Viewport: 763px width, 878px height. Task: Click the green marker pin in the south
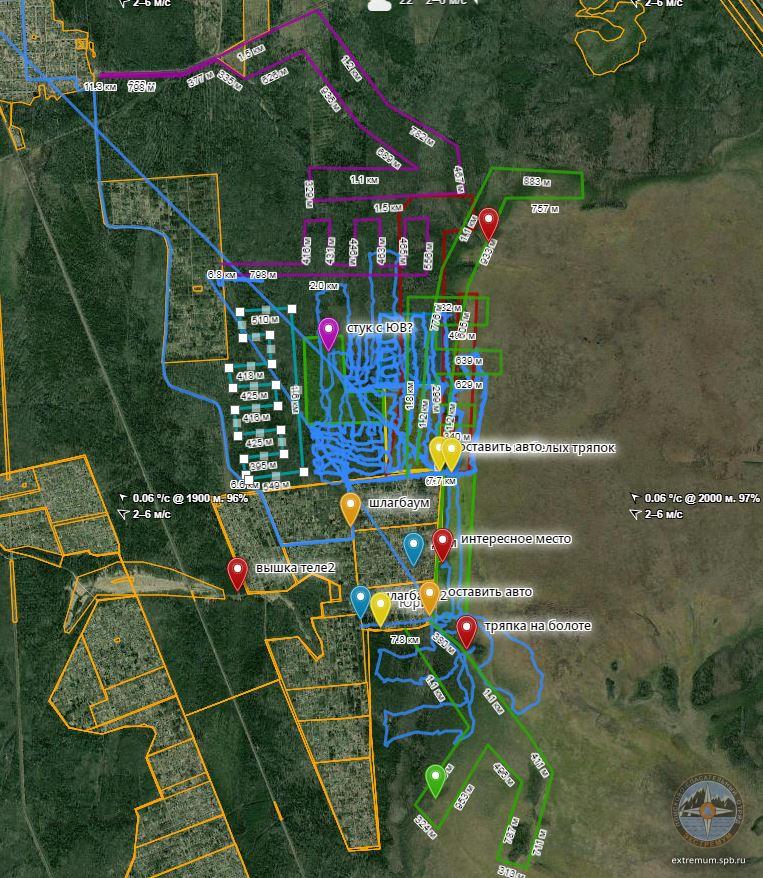tap(435, 778)
